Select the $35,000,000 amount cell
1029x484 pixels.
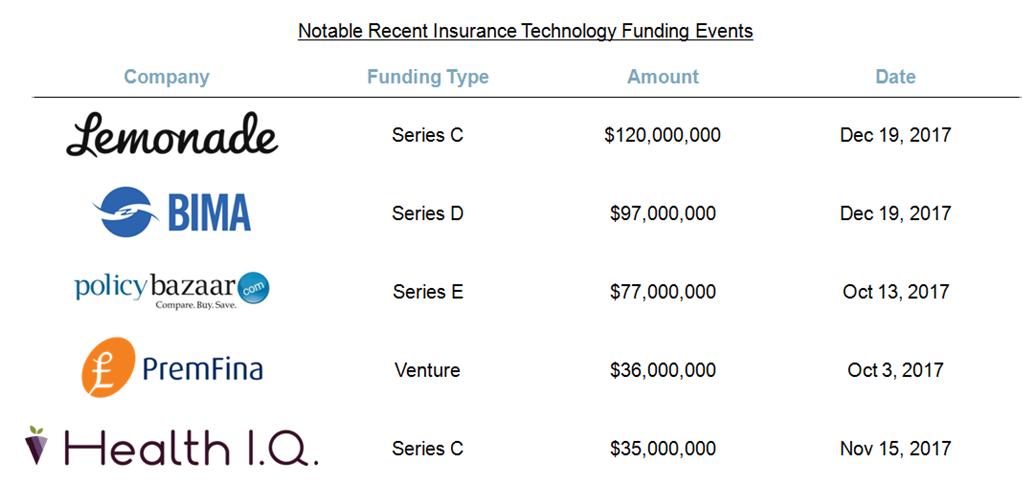pos(663,449)
